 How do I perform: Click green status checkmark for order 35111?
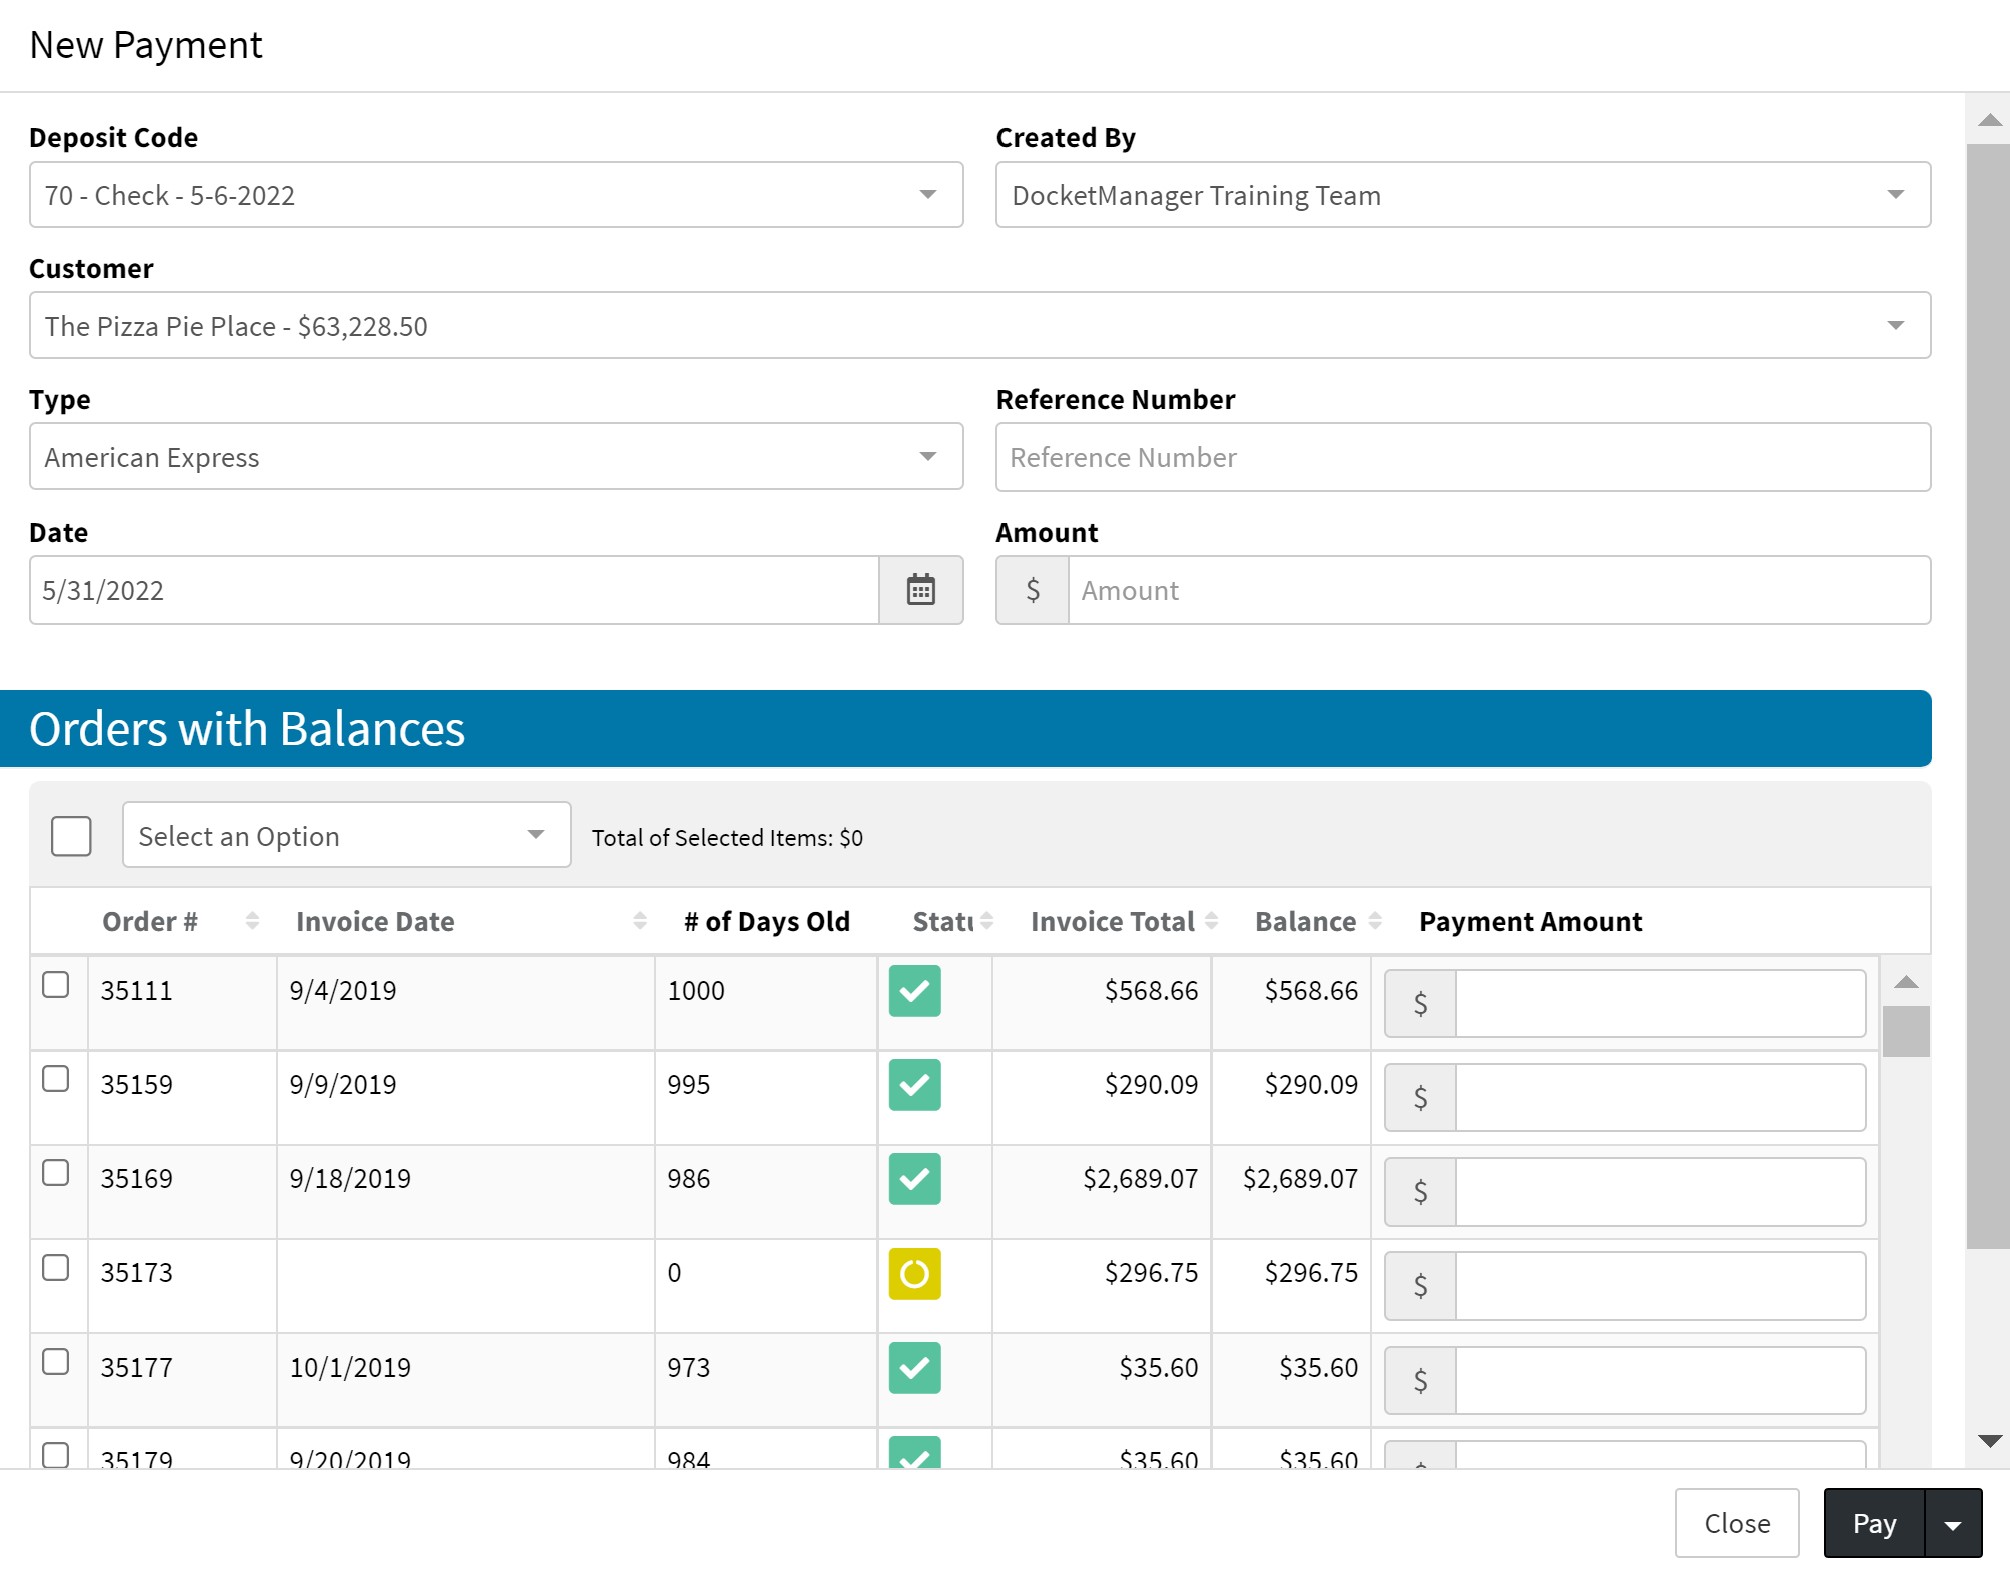click(x=914, y=991)
